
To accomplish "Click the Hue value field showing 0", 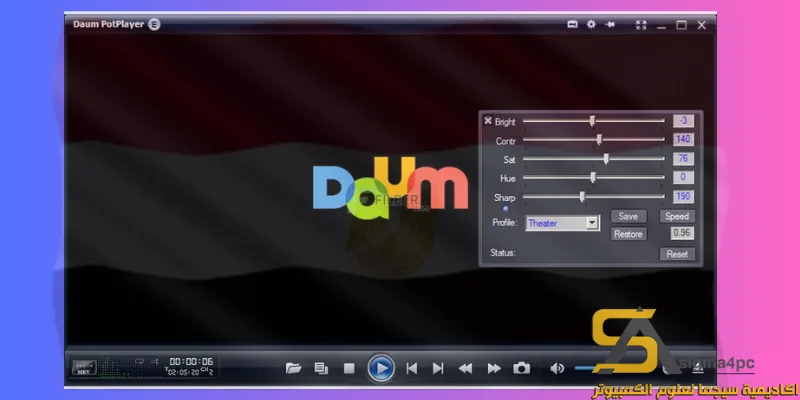I will (x=684, y=177).
